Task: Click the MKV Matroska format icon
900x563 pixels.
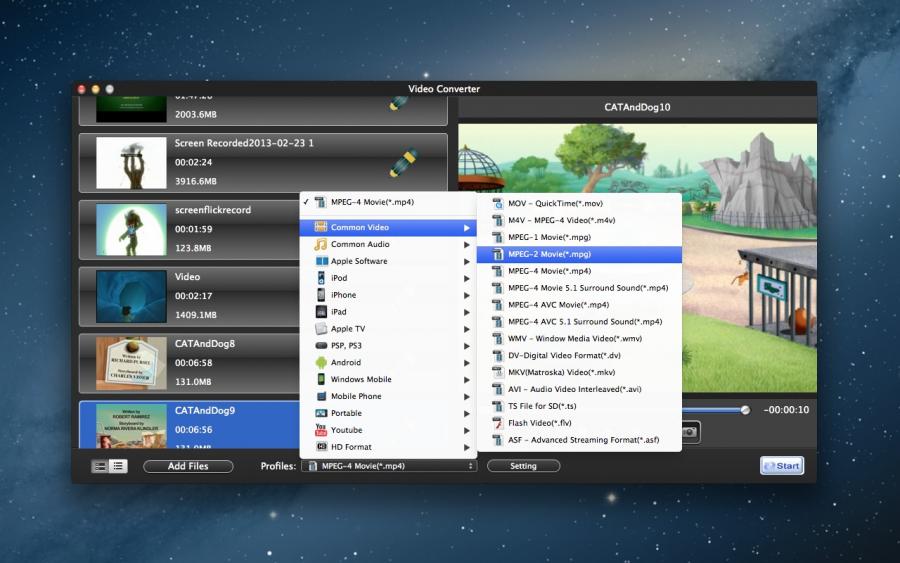Action: 498,372
